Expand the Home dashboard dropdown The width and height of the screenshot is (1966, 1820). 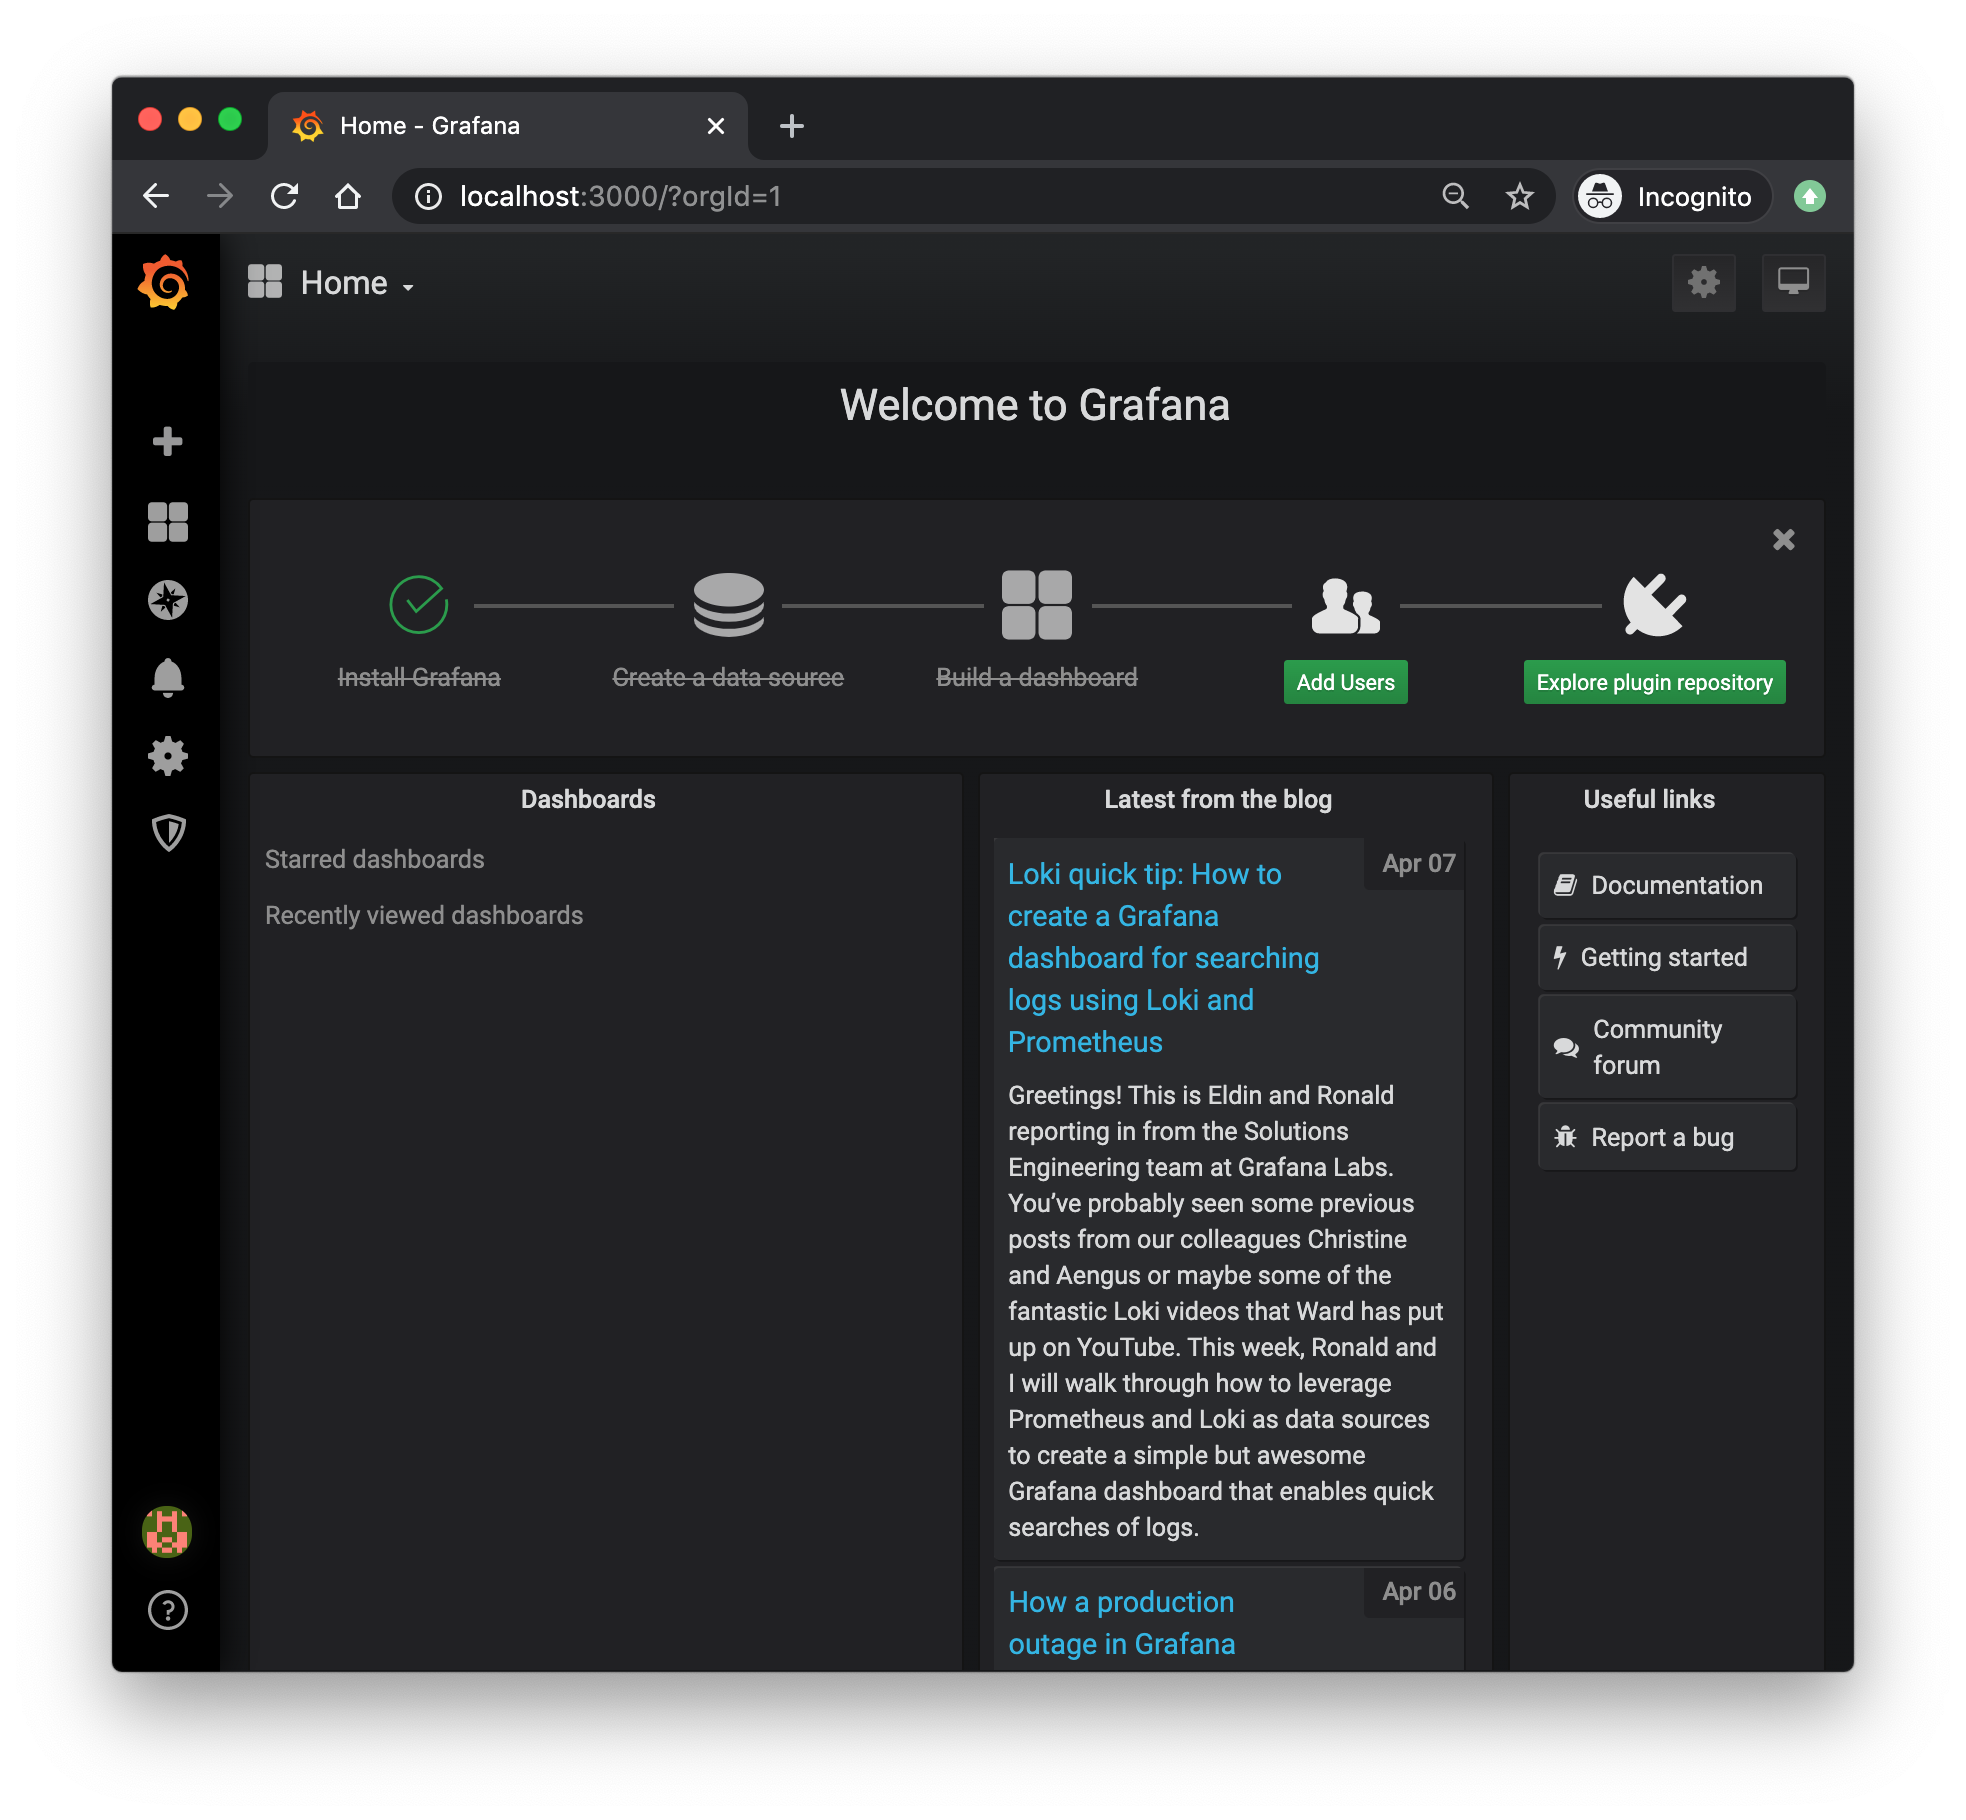(x=331, y=283)
